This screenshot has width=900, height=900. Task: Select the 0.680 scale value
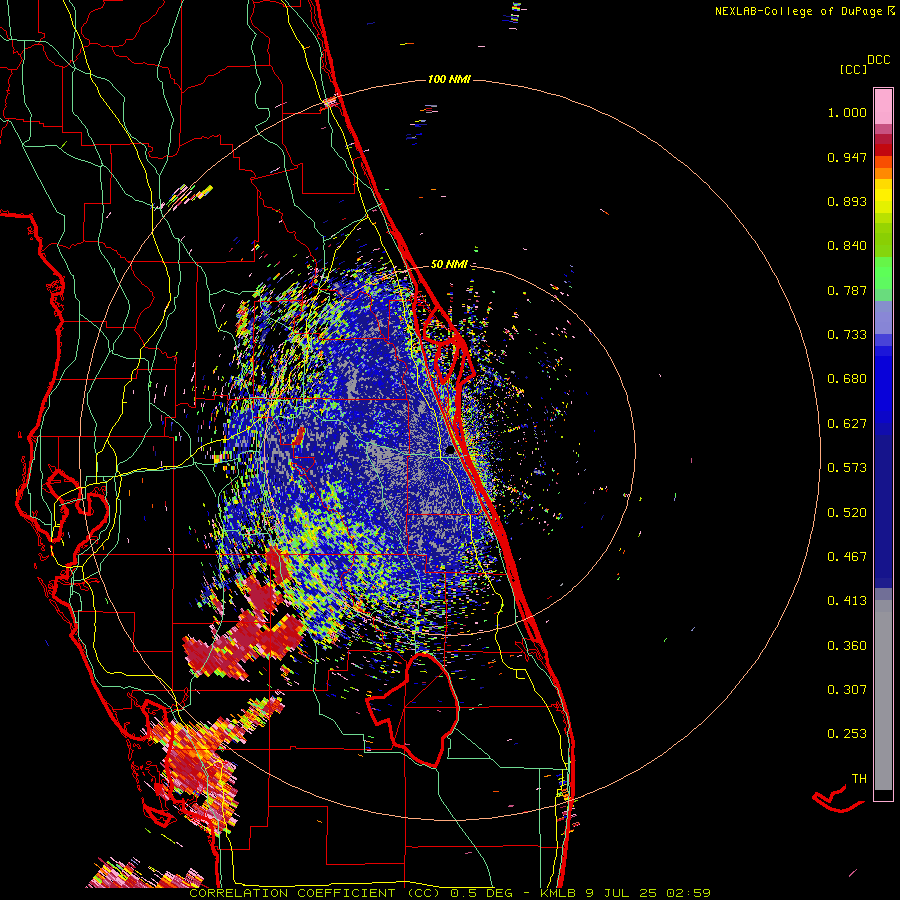pos(847,379)
